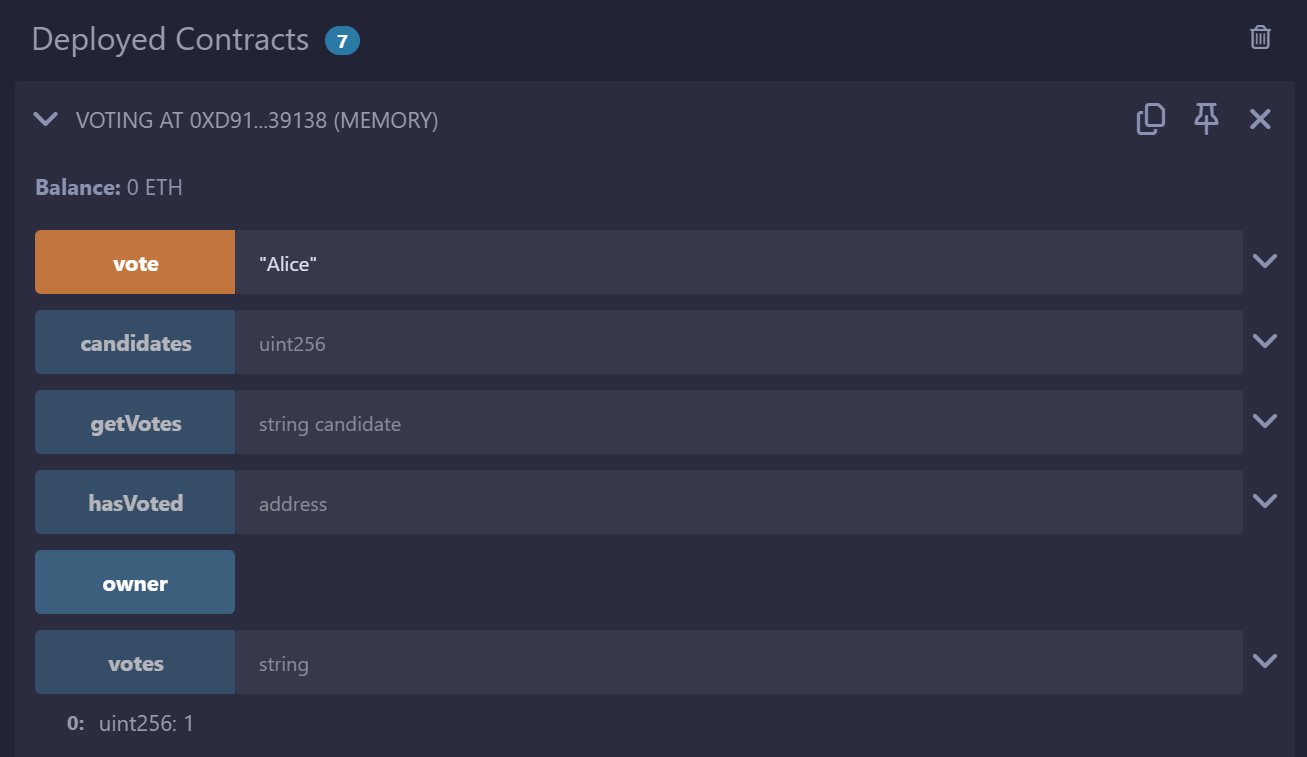The width and height of the screenshot is (1307, 757).
Task: Expand the getVotes function parameters
Action: 1265,422
